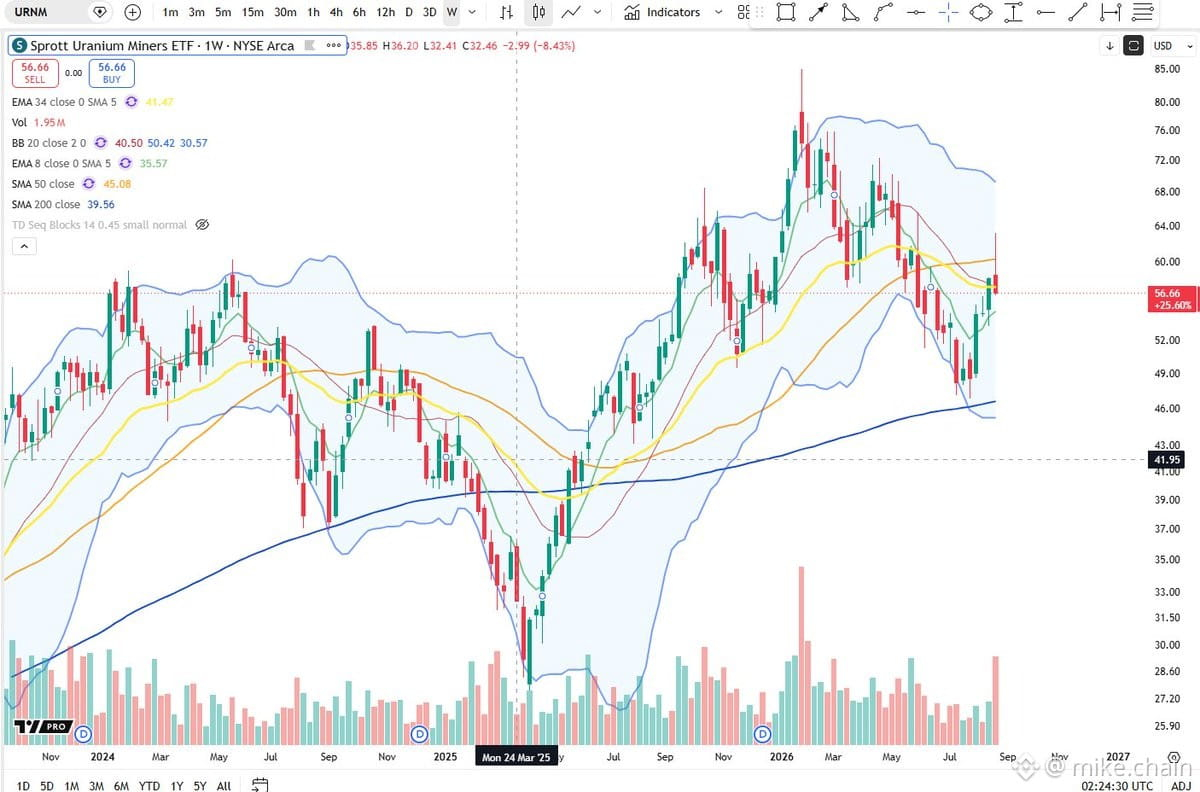The image size is (1200, 792).
Task: Select the line chart style icon
Action: pos(572,12)
